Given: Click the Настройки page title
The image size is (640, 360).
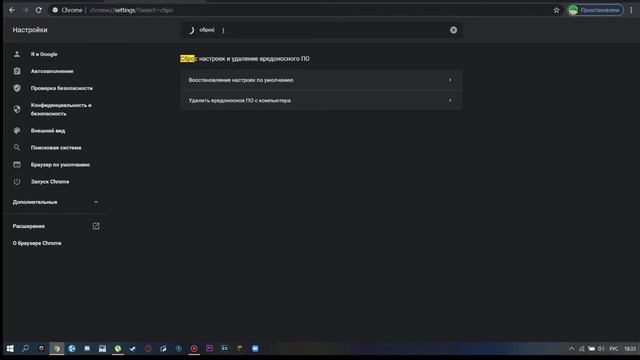Looking at the screenshot, I should (x=30, y=30).
